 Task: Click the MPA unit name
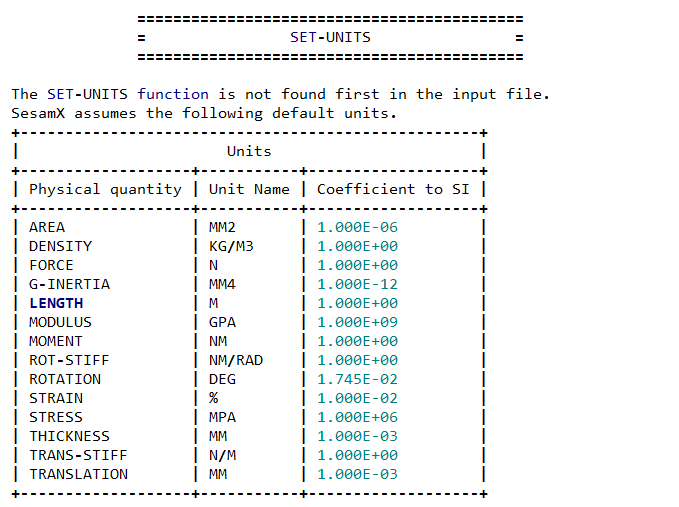(222, 418)
